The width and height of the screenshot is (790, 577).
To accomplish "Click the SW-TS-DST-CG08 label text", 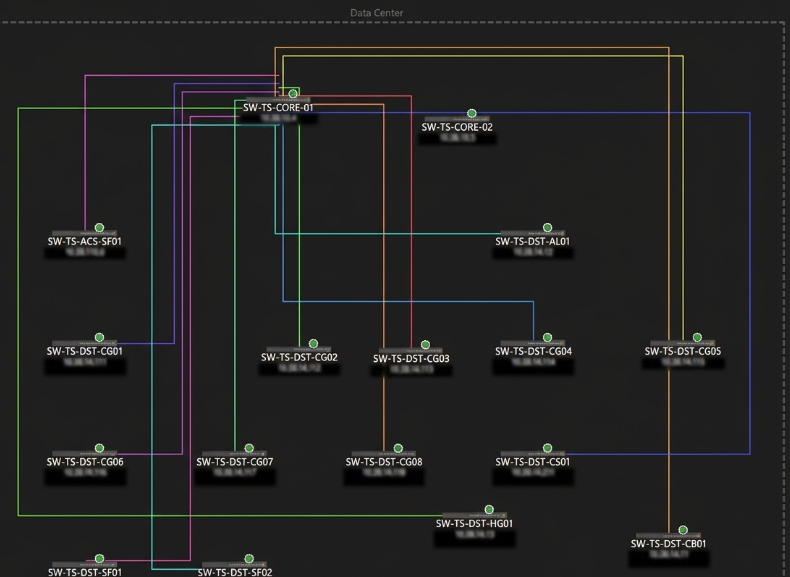I will point(384,462).
